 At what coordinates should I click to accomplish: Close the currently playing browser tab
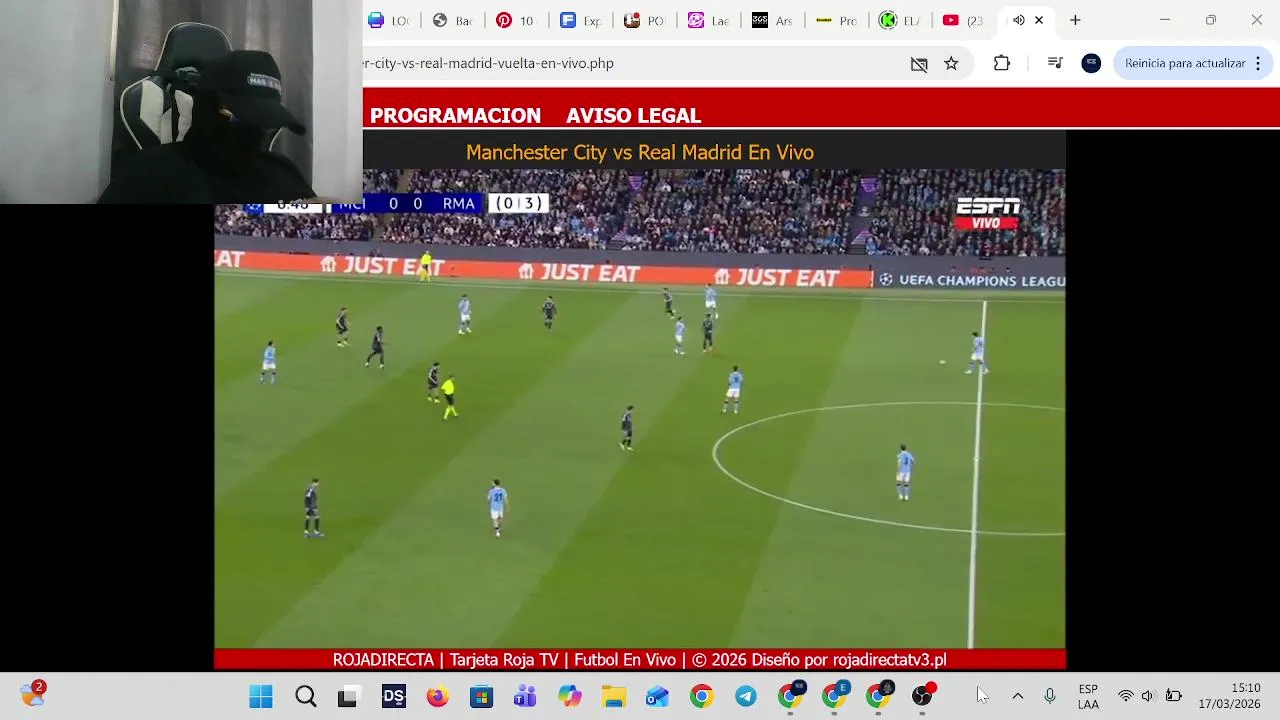pyautogui.click(x=1039, y=20)
